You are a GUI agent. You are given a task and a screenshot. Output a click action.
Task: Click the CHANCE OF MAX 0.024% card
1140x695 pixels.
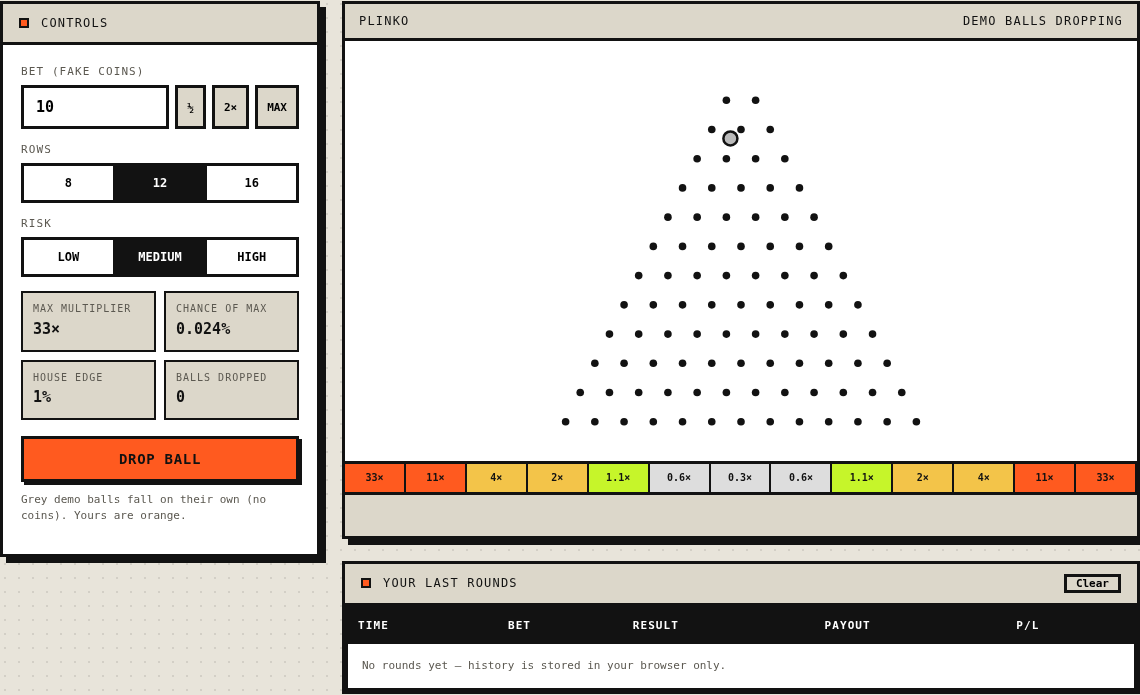[231, 321]
